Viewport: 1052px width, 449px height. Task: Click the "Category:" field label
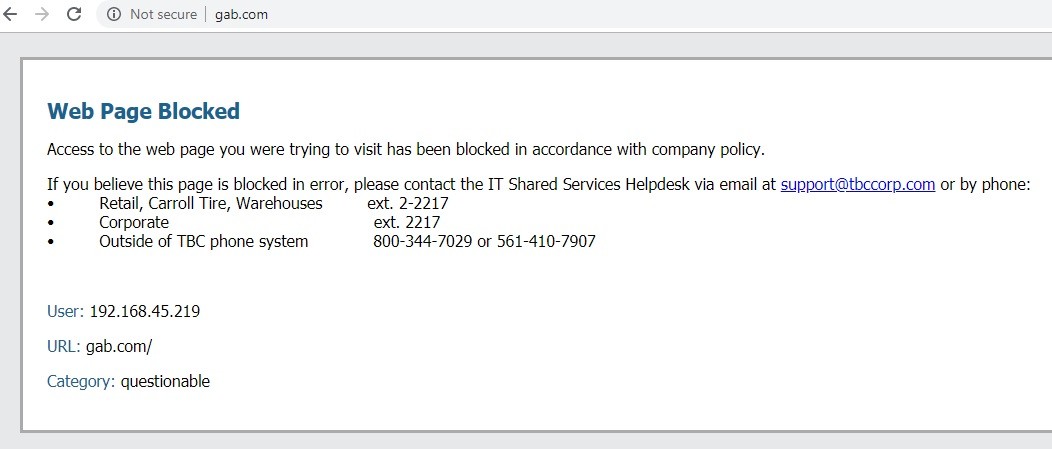(81, 381)
